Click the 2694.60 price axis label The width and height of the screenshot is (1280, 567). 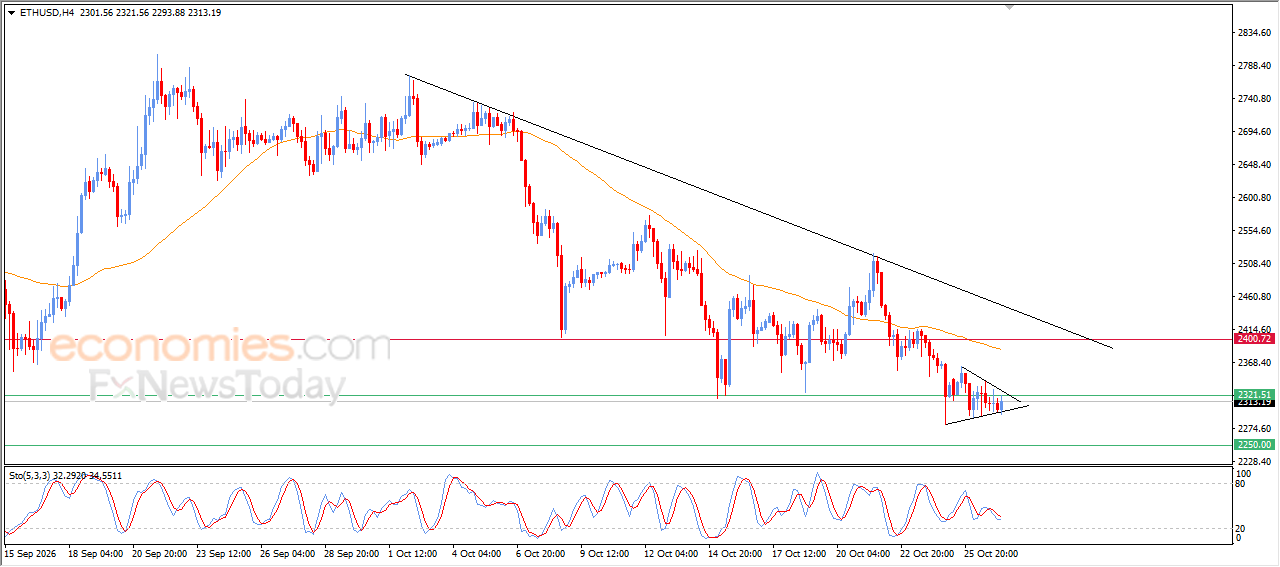pyautogui.click(x=1253, y=132)
